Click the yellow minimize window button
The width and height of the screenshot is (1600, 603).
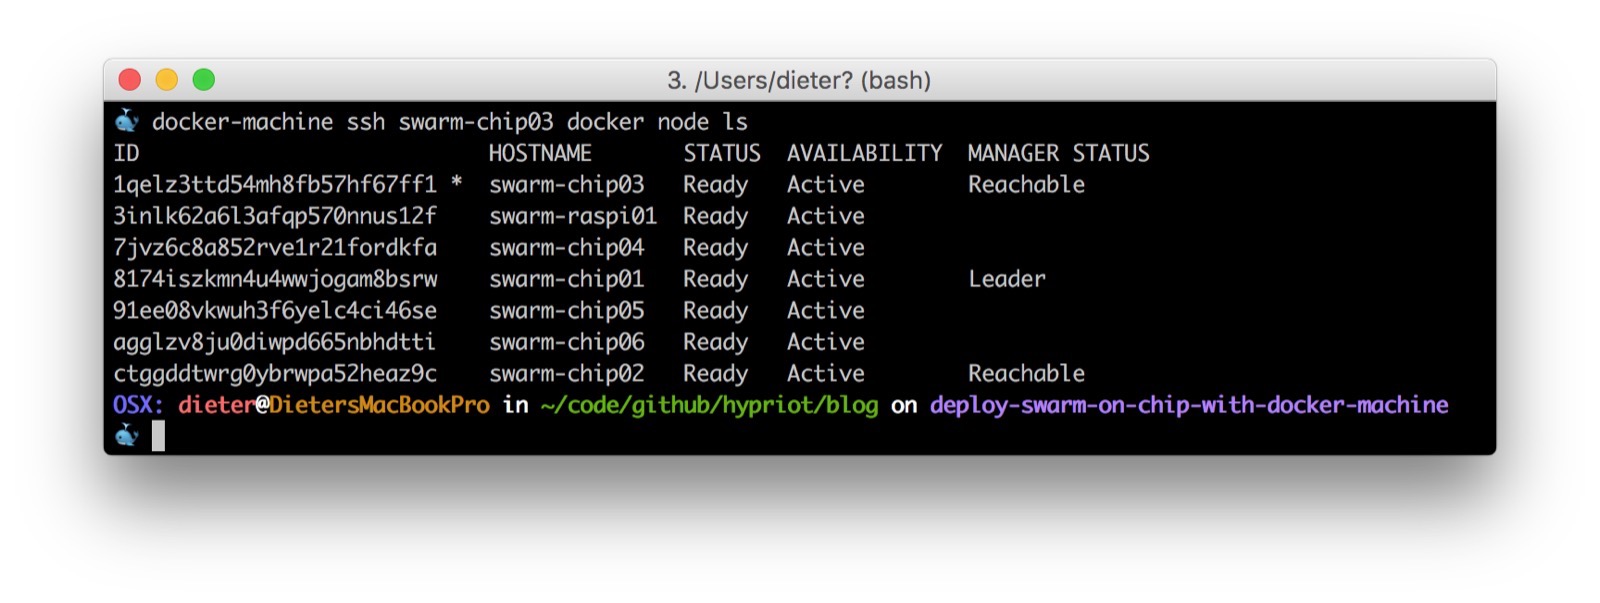tap(167, 79)
